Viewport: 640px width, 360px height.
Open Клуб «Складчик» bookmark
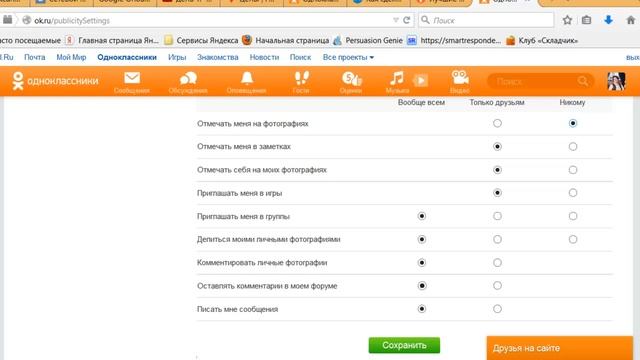542,40
